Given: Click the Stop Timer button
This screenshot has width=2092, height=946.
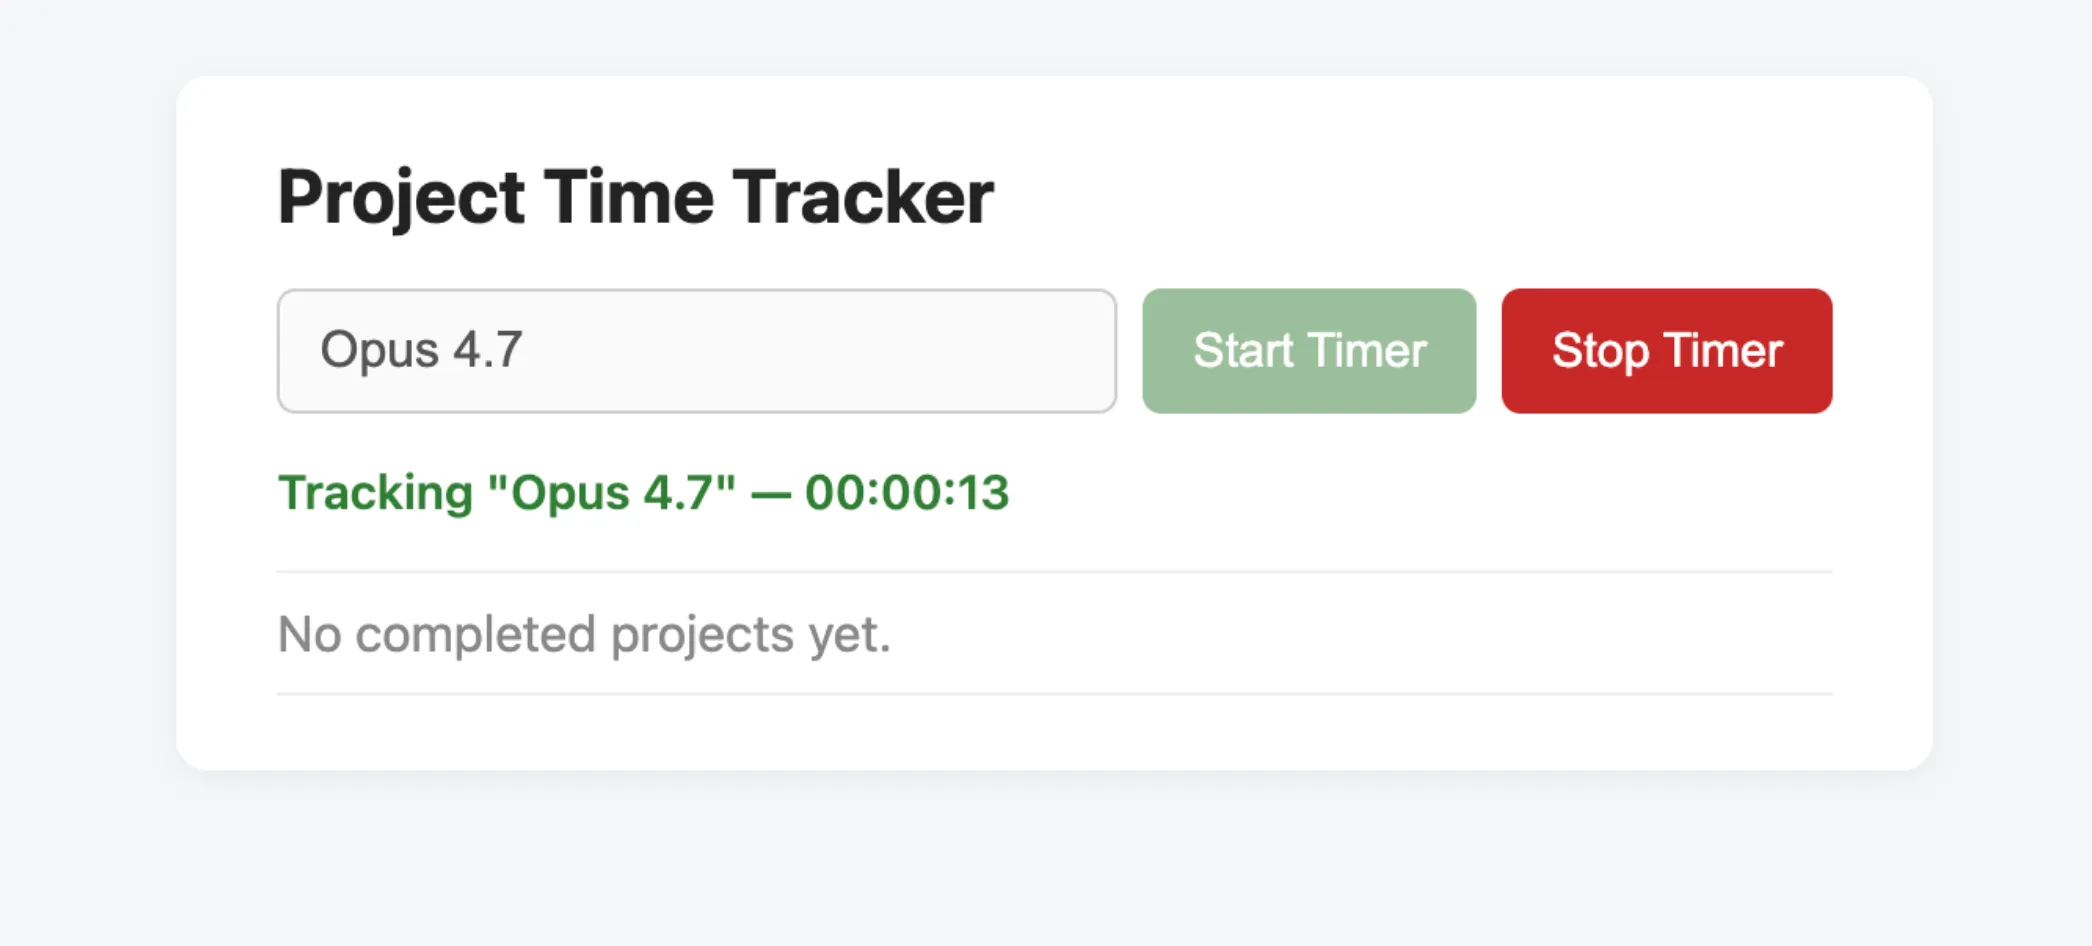Looking at the screenshot, I should click(x=1666, y=351).
